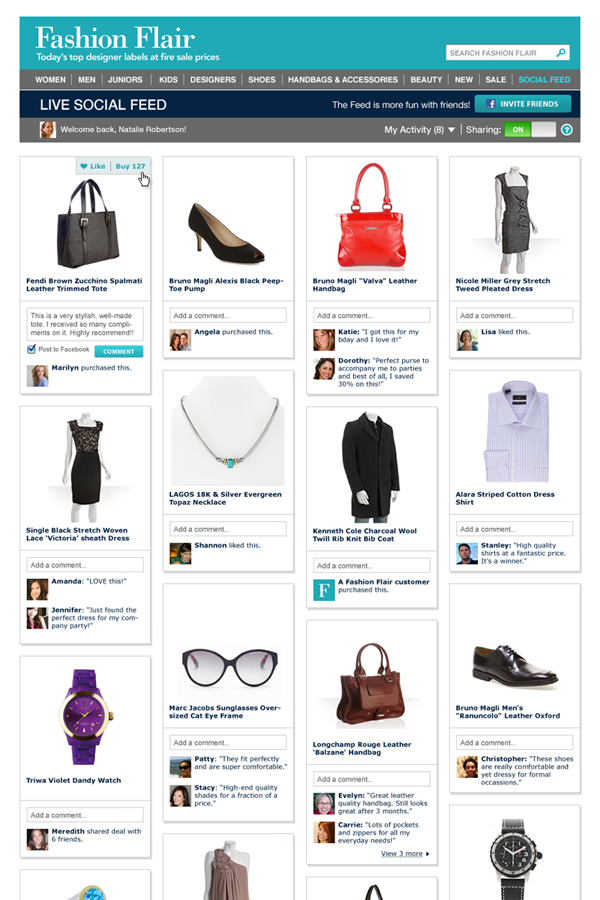
Task: Click Buy 127 on the Fendi tote
Action: (x=130, y=167)
